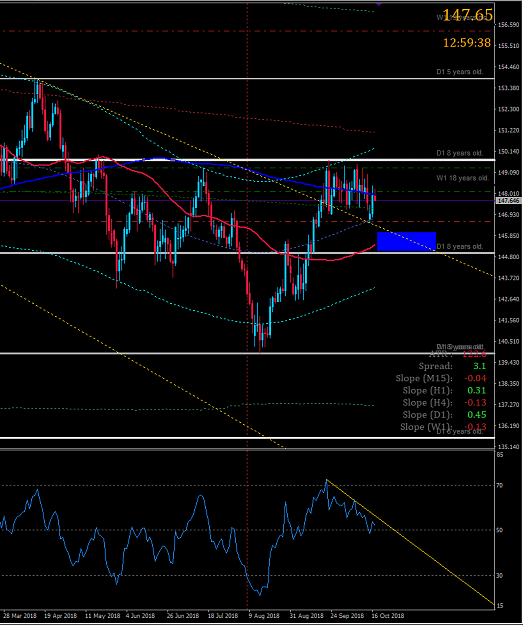Click the 4 Jun 2018 date label
The image size is (523, 625).
[140, 616]
